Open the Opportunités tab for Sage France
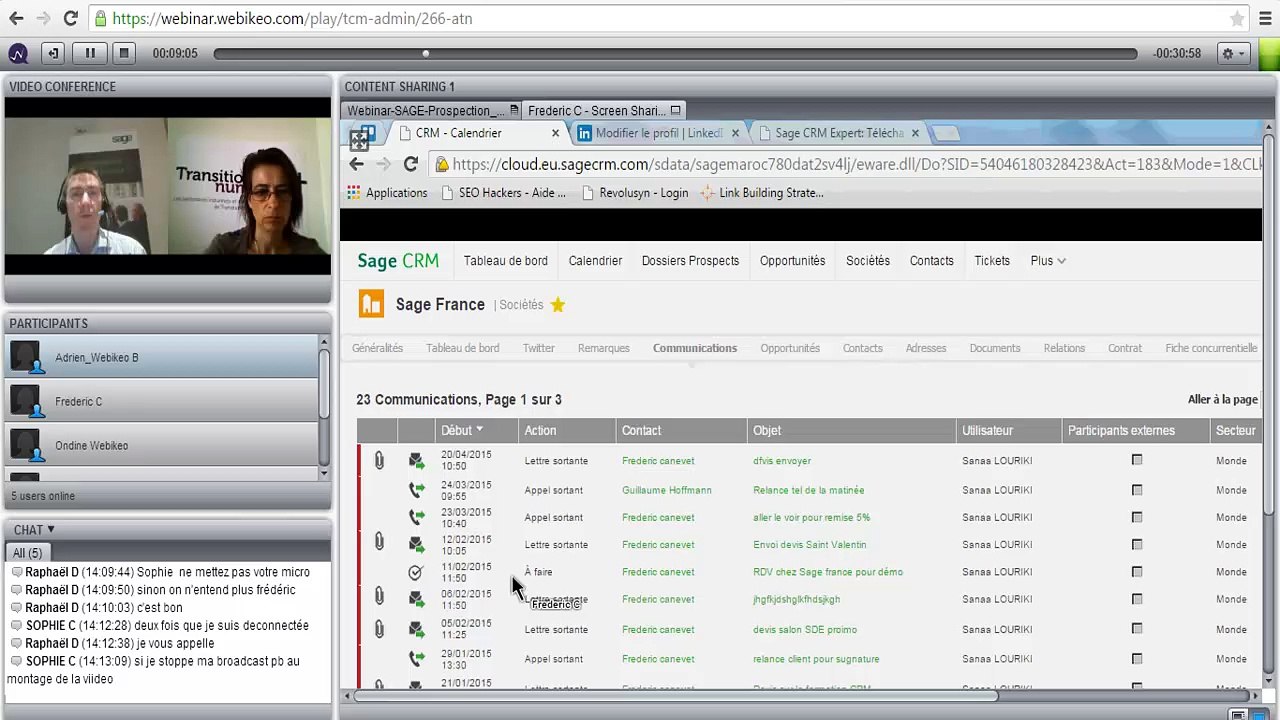1280x720 pixels. pos(790,348)
